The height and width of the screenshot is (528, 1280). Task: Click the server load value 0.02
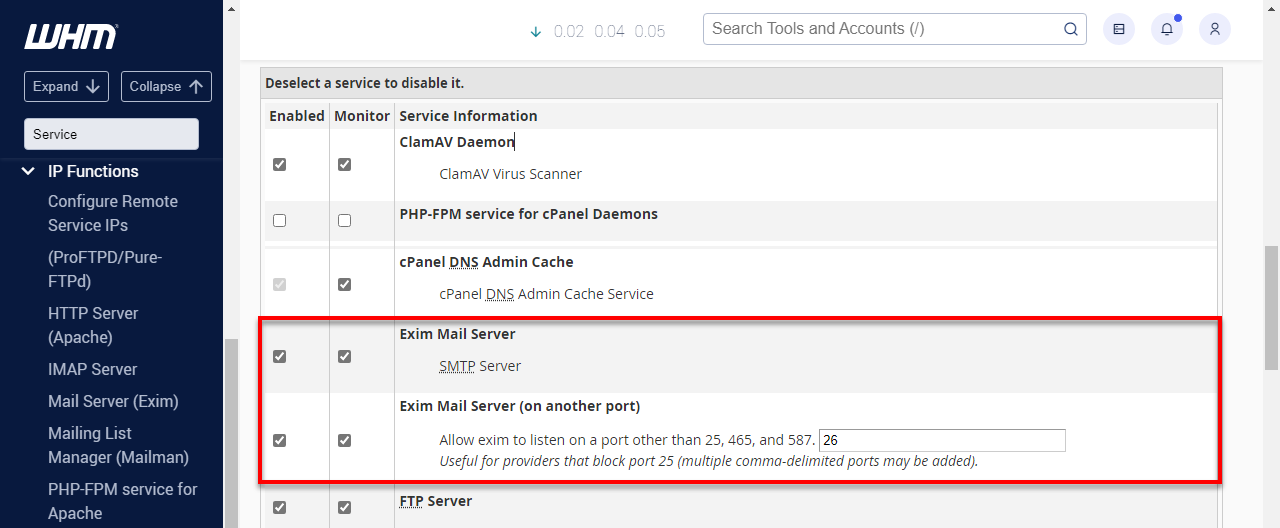568,32
